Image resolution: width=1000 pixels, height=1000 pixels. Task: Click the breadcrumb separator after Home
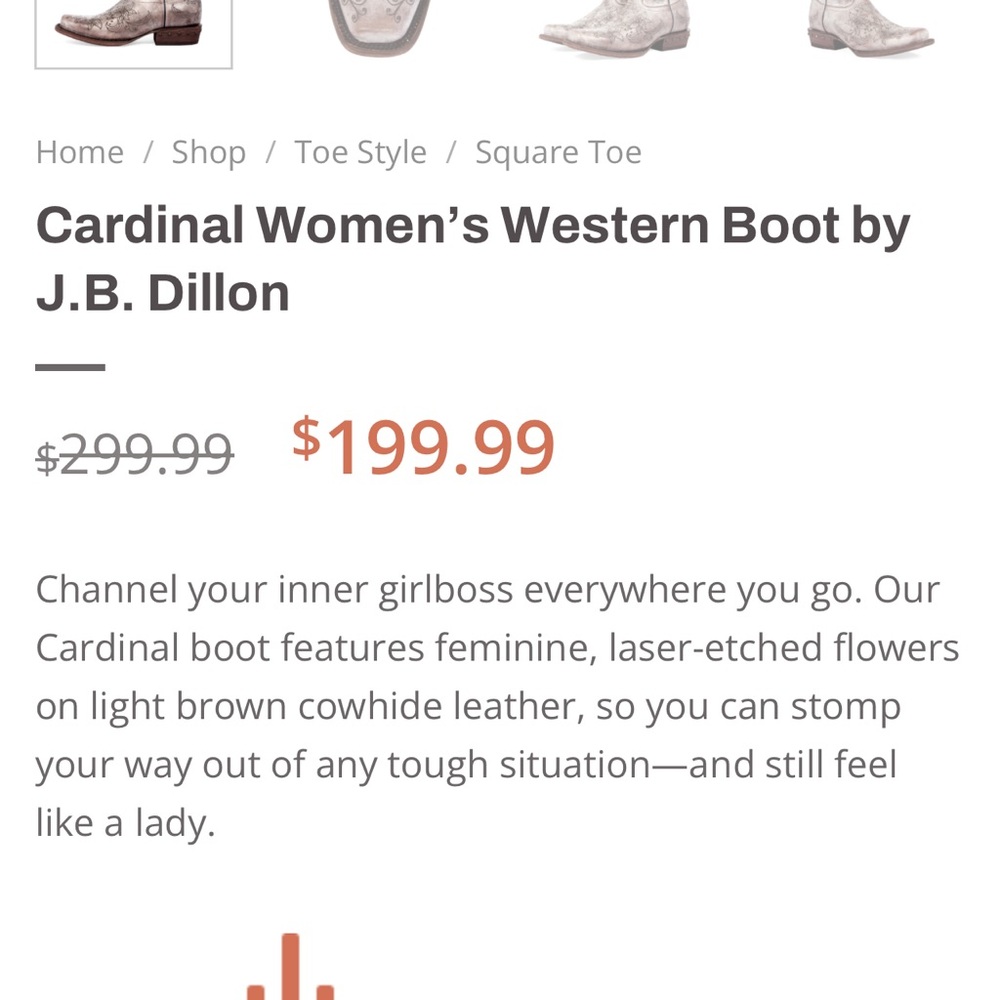pyautogui.click(x=148, y=151)
